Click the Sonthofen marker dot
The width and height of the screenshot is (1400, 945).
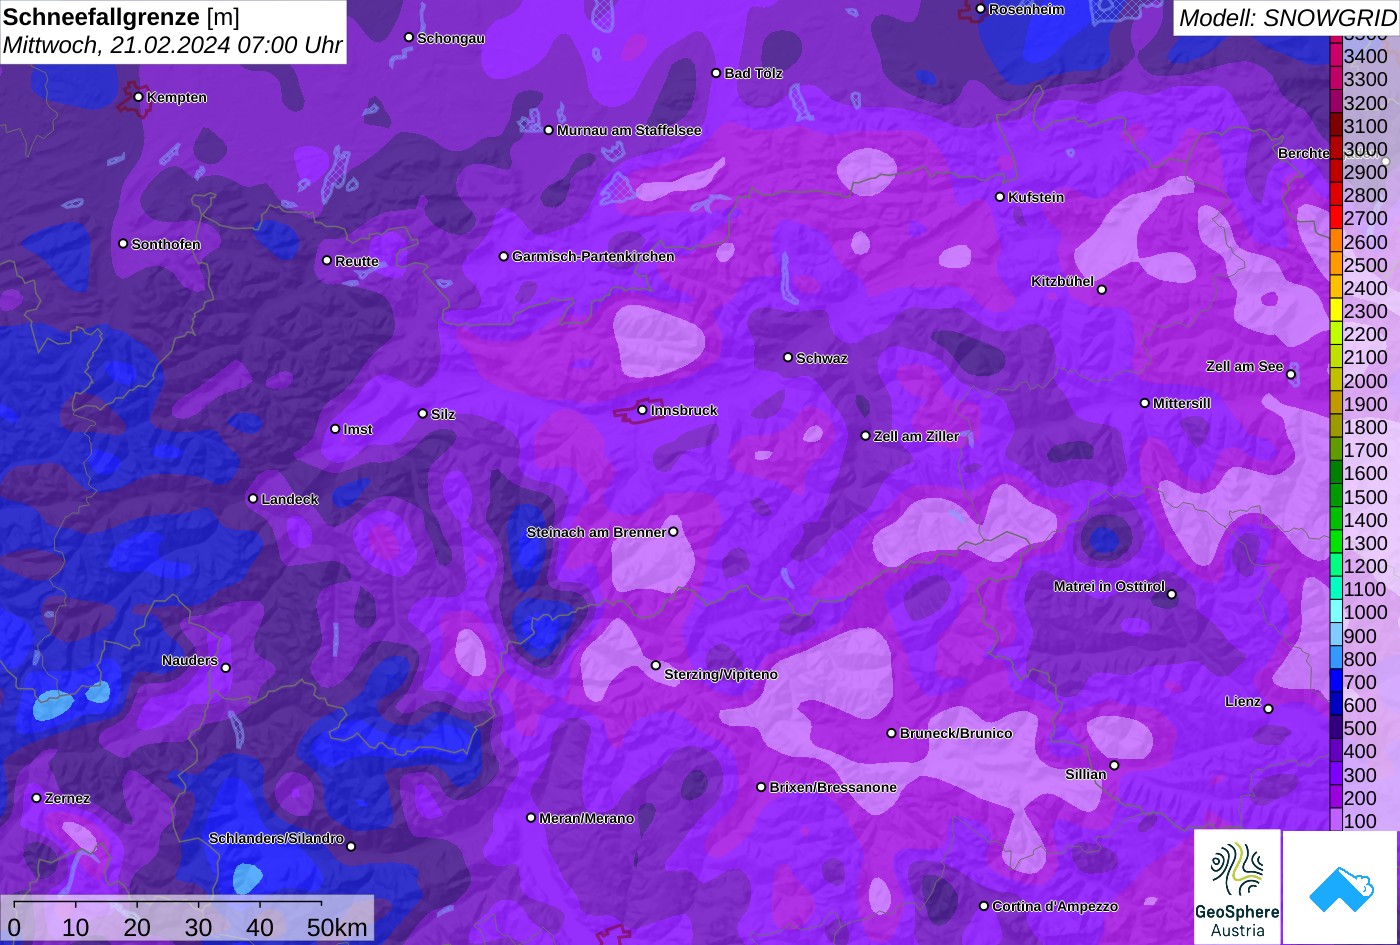(x=124, y=244)
